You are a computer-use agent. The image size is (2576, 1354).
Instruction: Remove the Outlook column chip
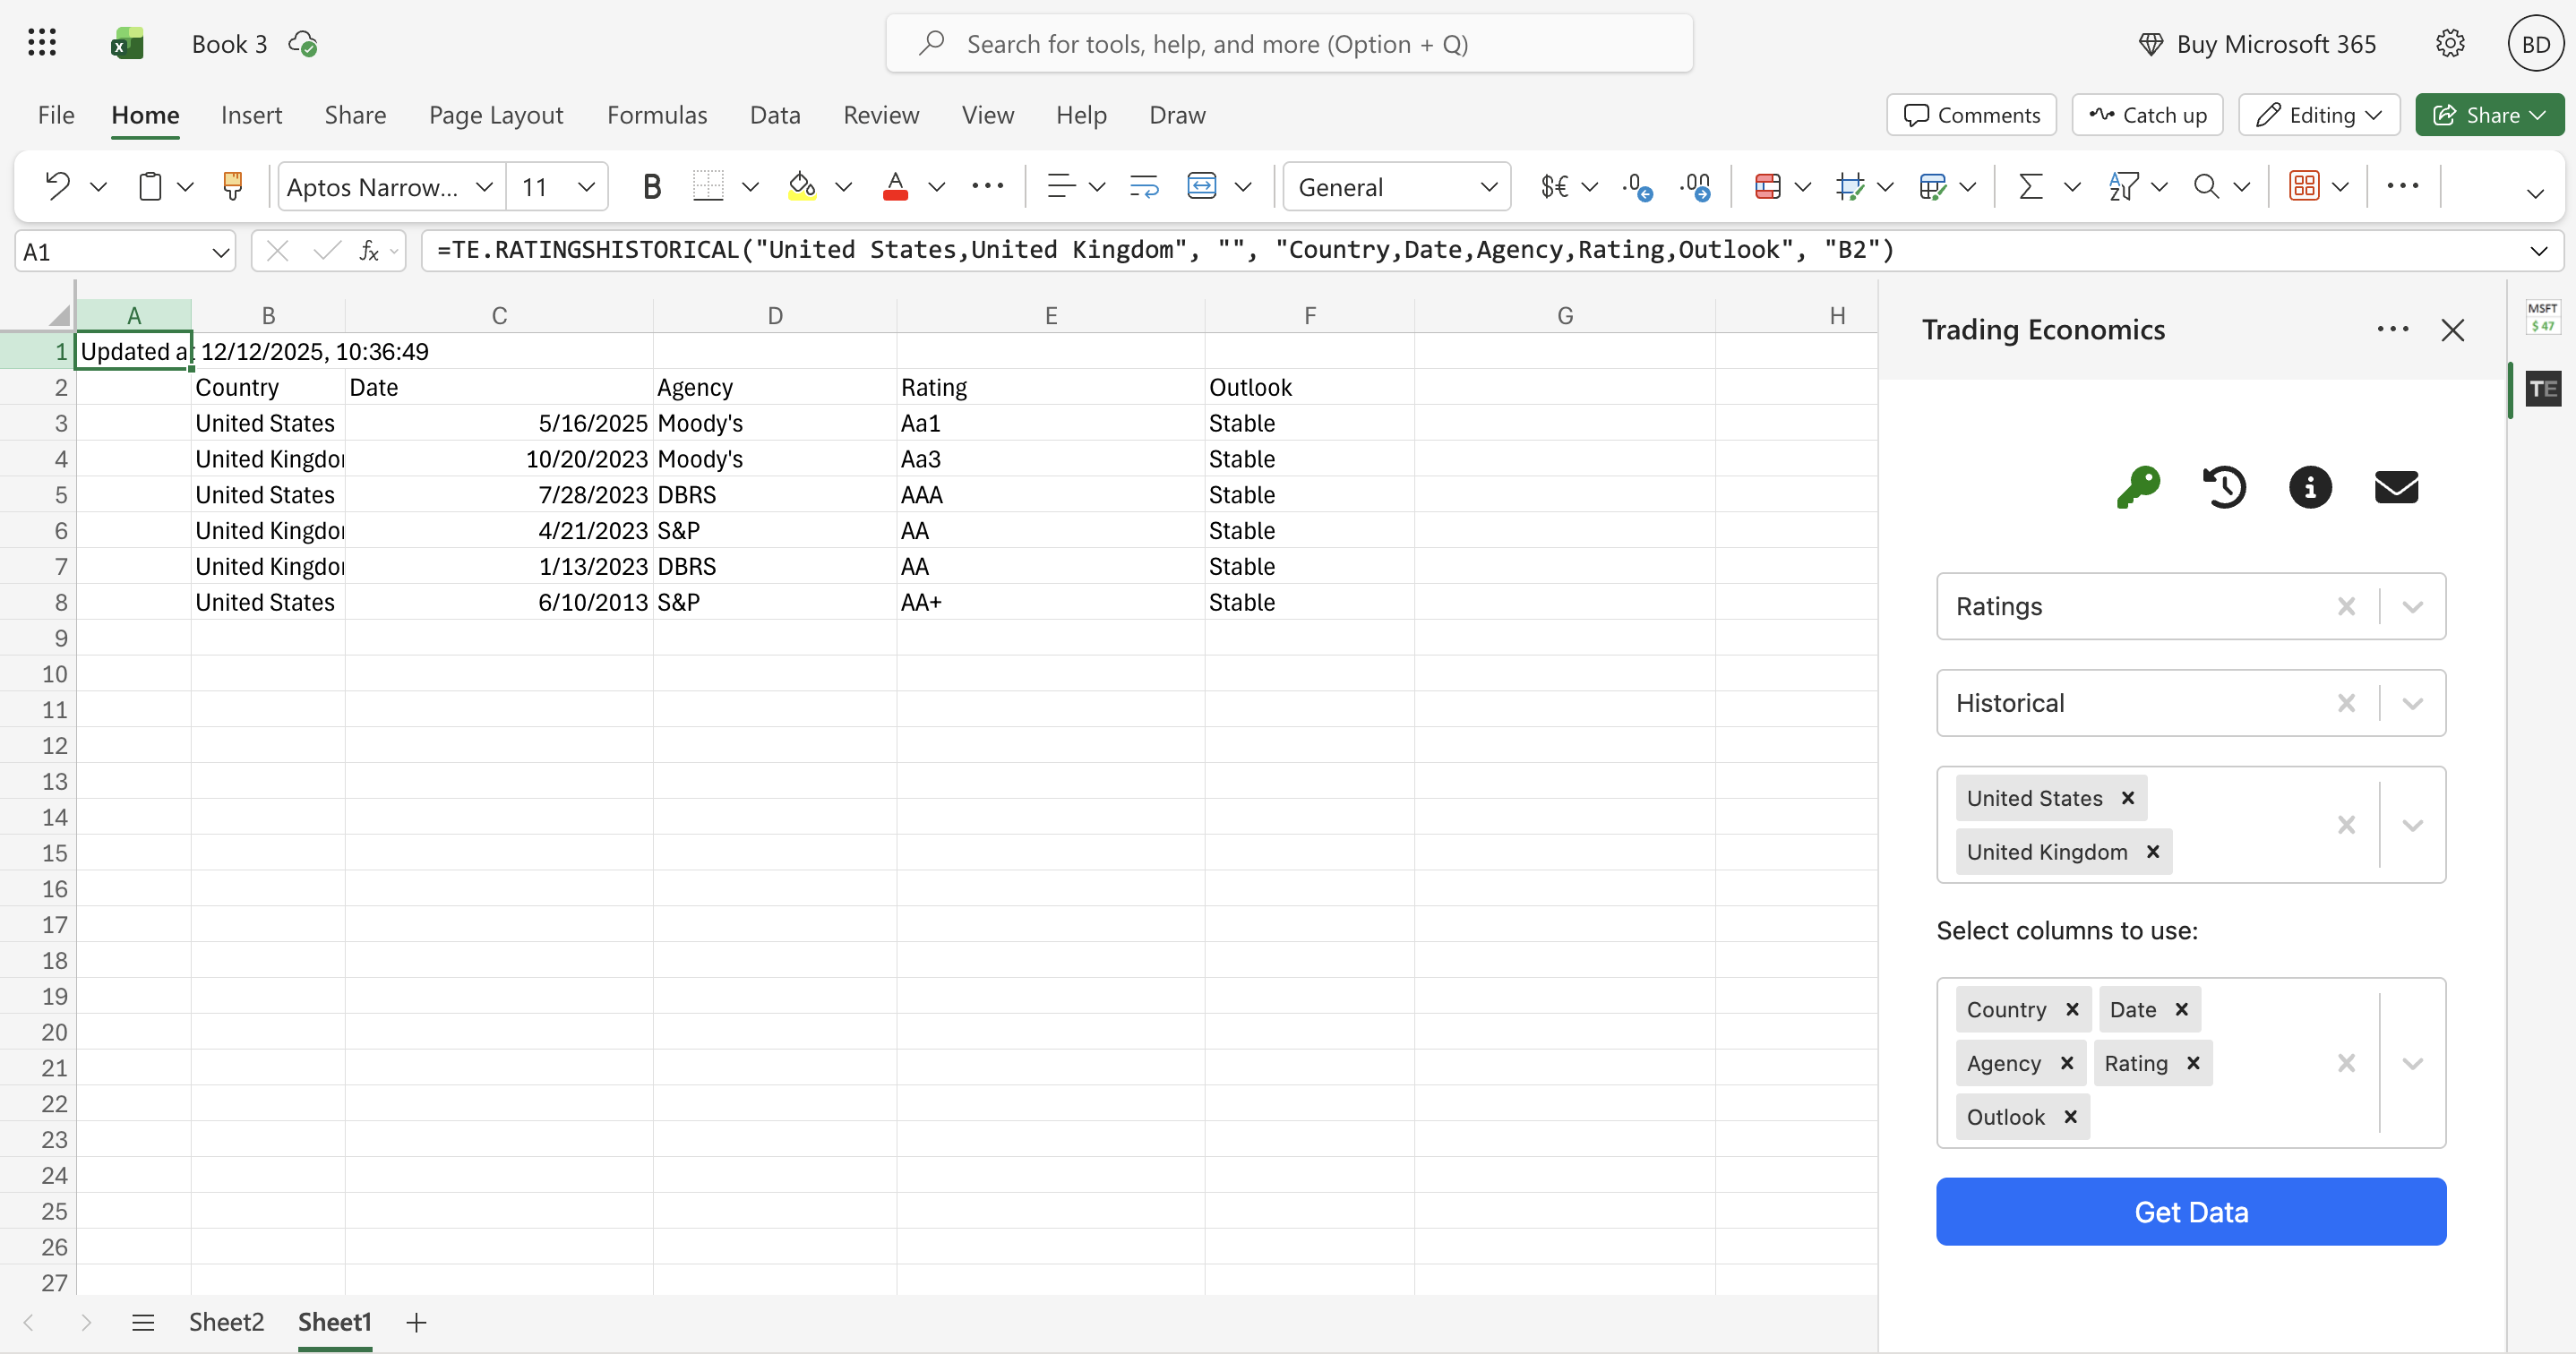point(2072,1116)
